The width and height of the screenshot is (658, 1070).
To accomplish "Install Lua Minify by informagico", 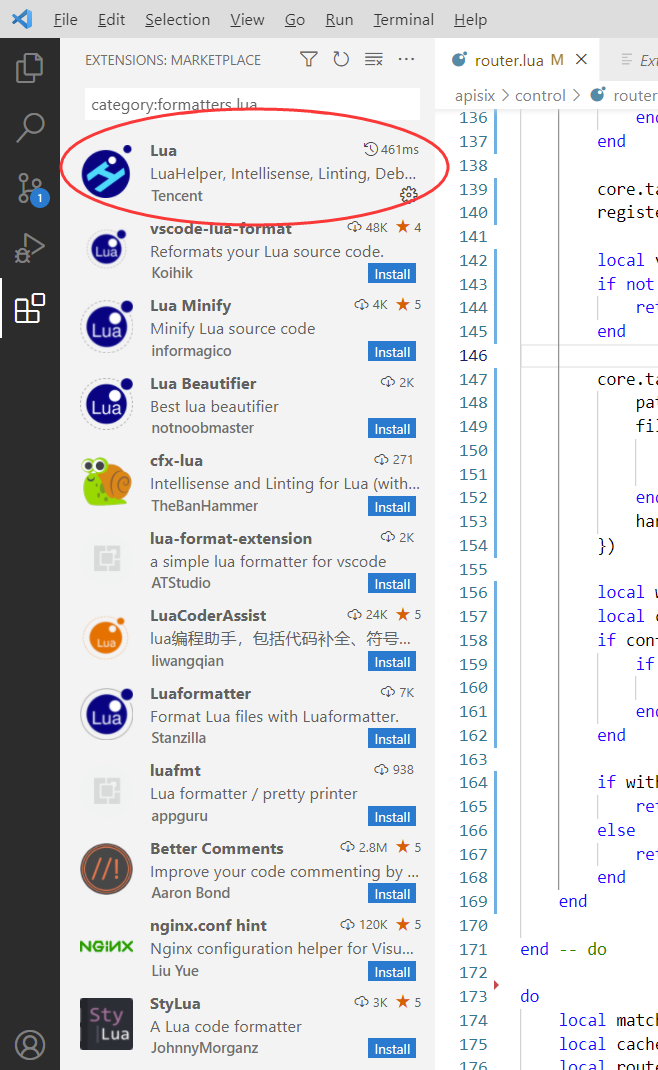I will tap(392, 352).
